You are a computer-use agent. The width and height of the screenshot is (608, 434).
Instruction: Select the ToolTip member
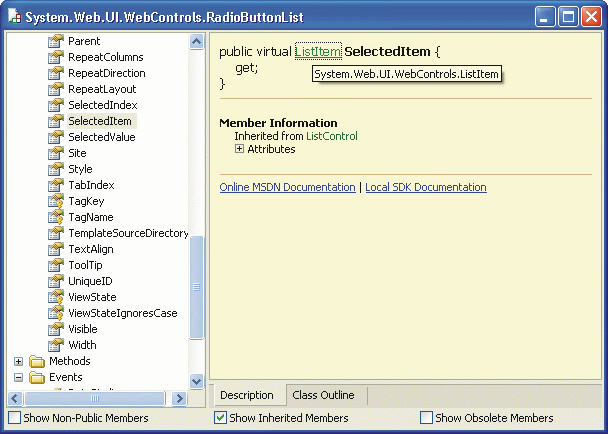(85, 265)
